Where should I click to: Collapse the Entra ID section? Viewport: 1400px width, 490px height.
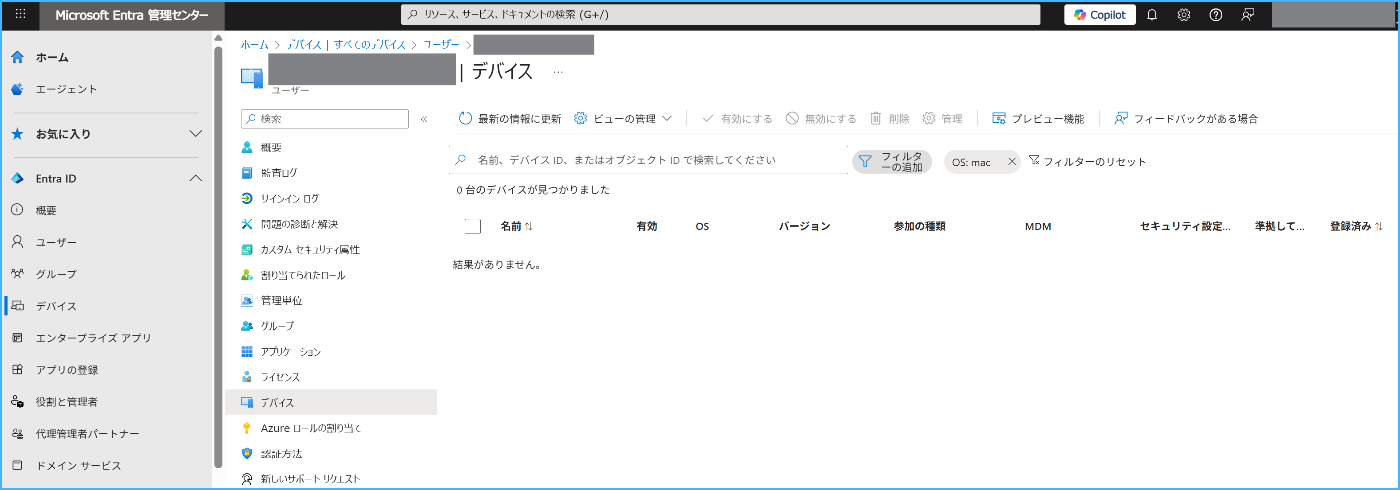click(x=195, y=179)
